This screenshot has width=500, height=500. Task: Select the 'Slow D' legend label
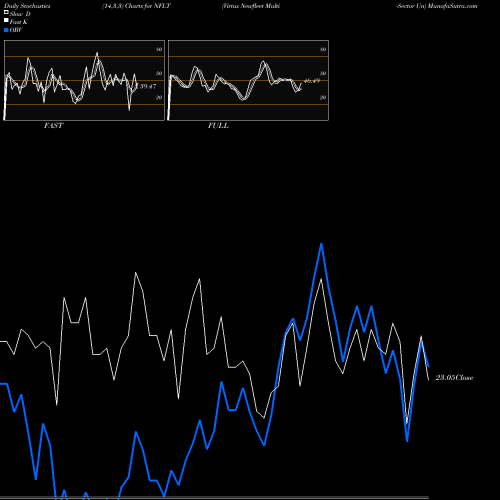20,14
